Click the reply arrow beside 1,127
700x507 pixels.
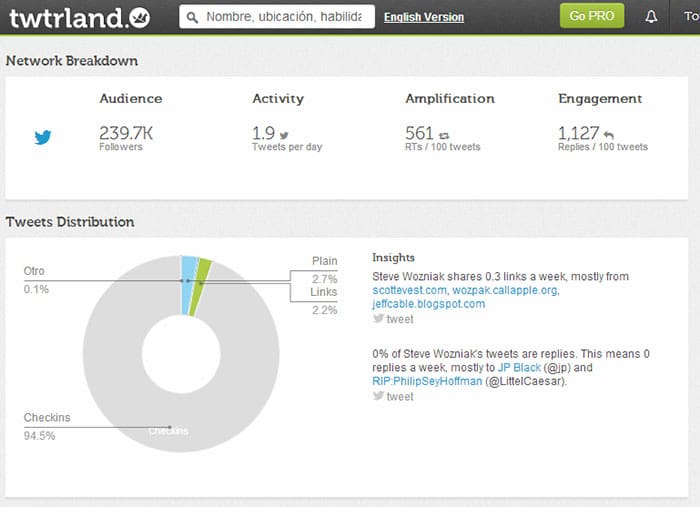pyautogui.click(x=608, y=134)
